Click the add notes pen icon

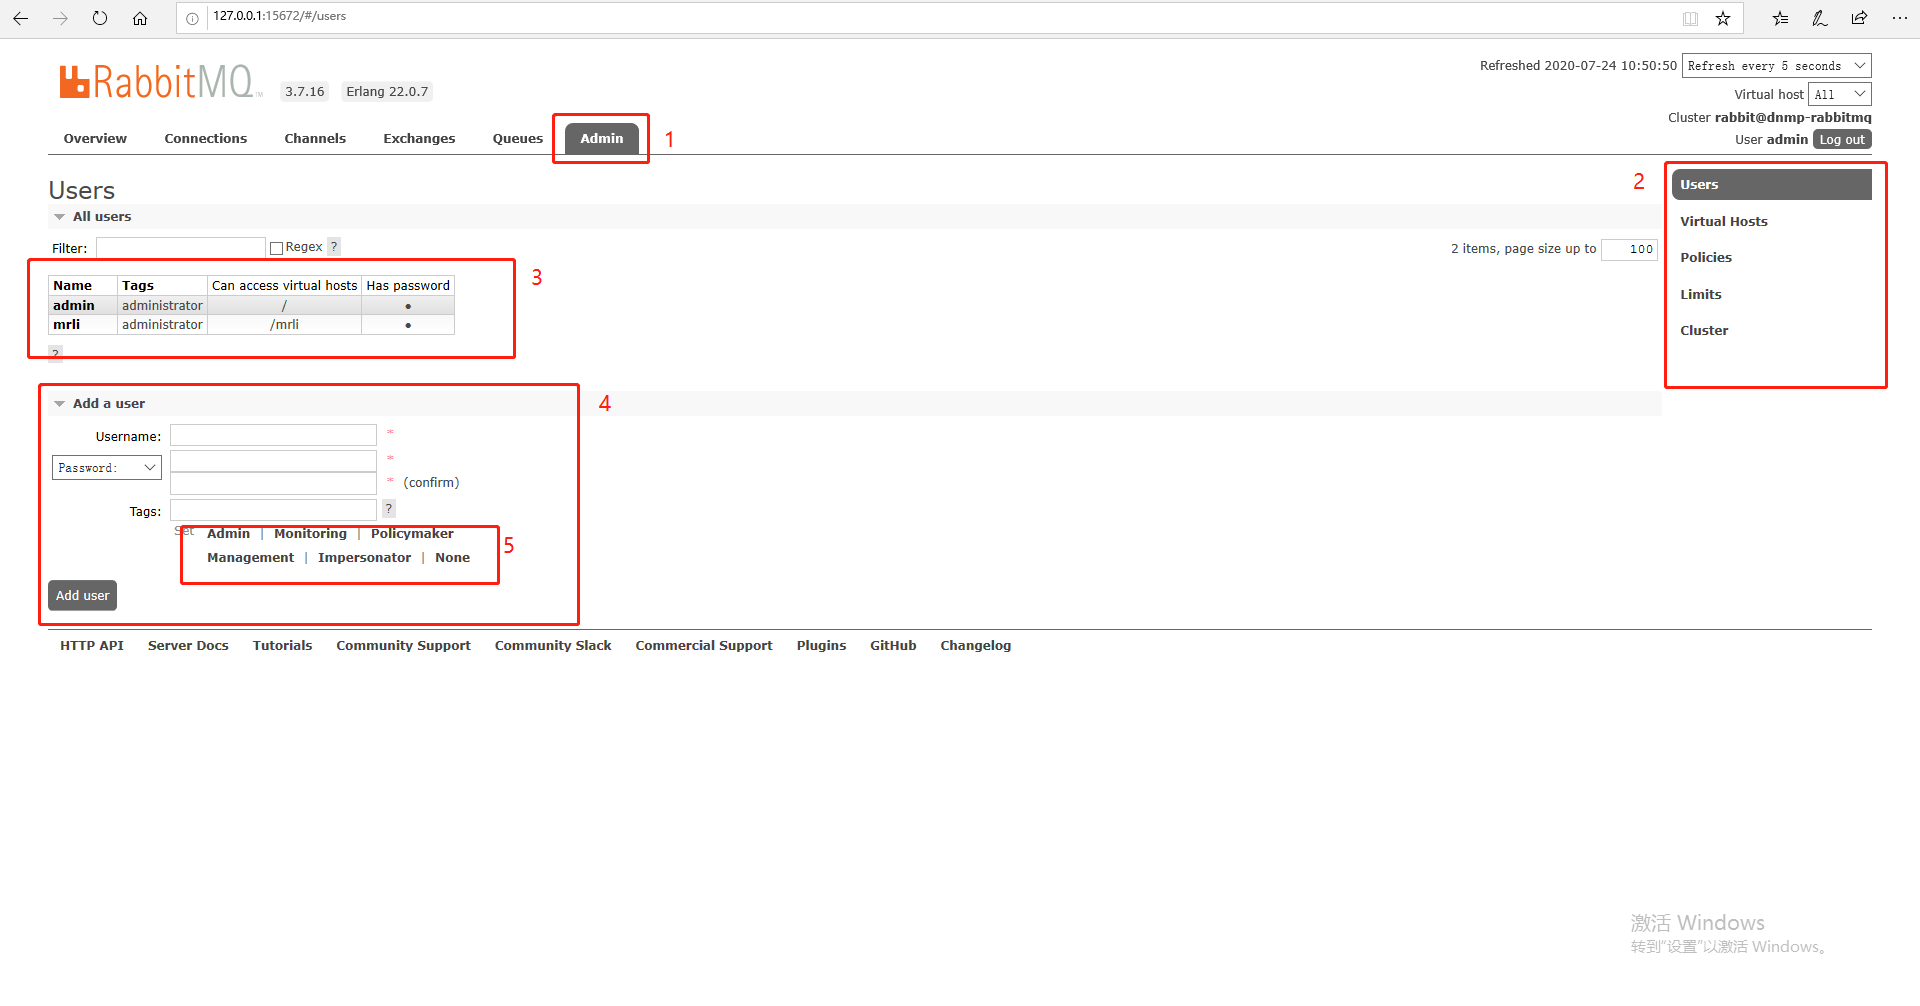click(x=1820, y=18)
